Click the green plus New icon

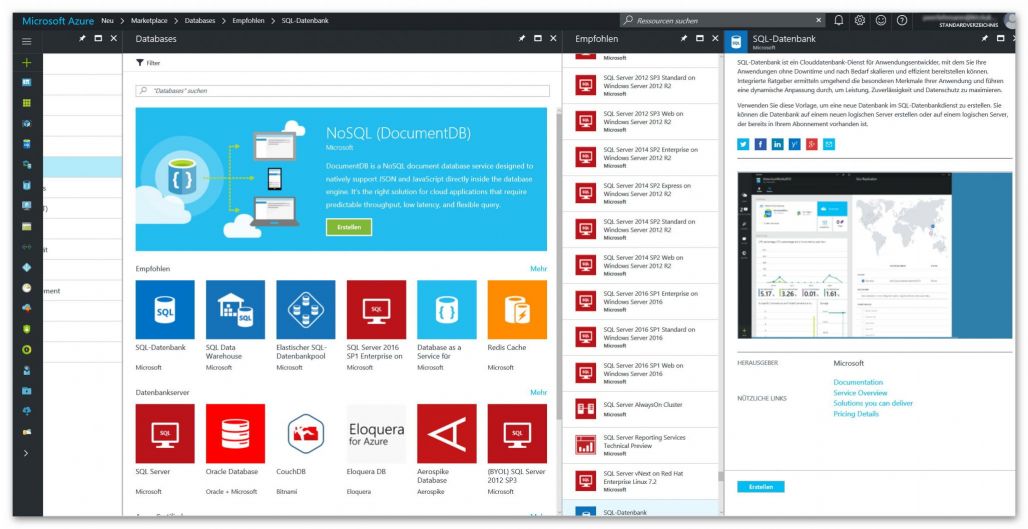tap(27, 62)
